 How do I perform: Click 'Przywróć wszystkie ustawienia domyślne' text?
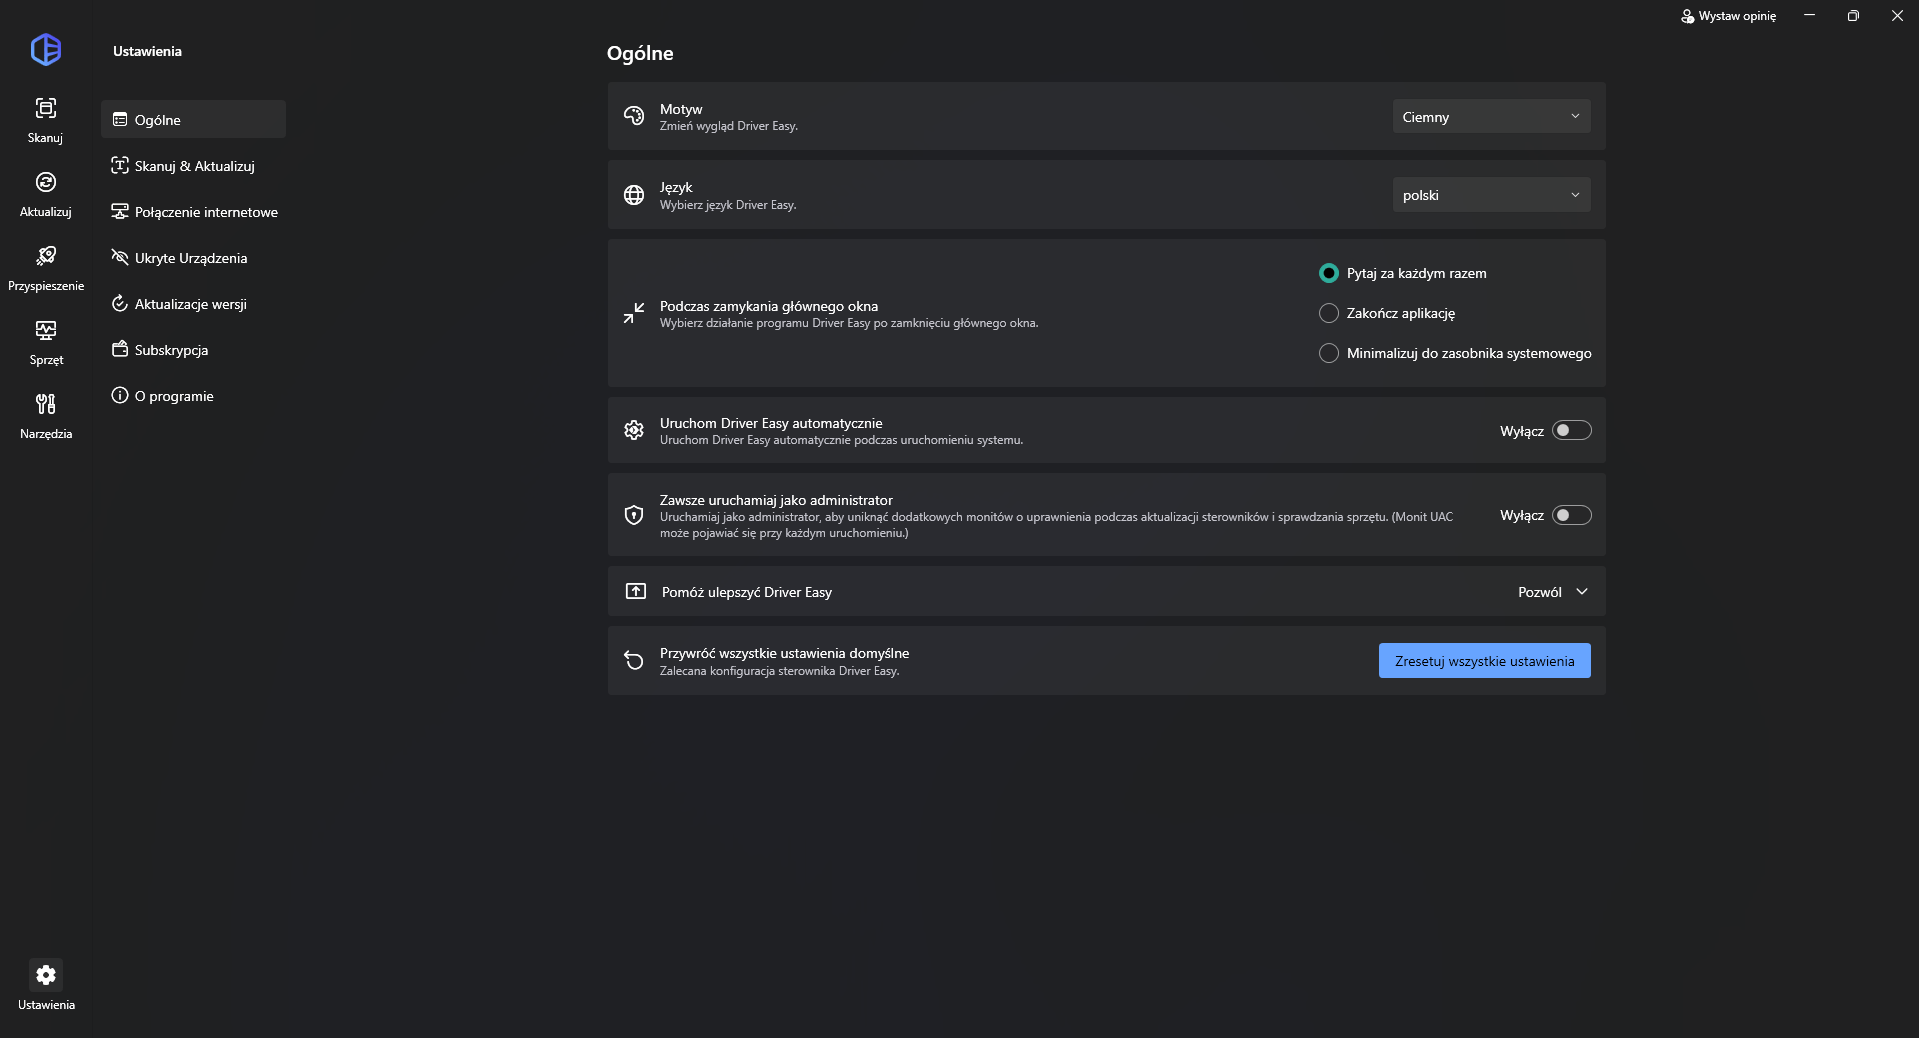[784, 653]
